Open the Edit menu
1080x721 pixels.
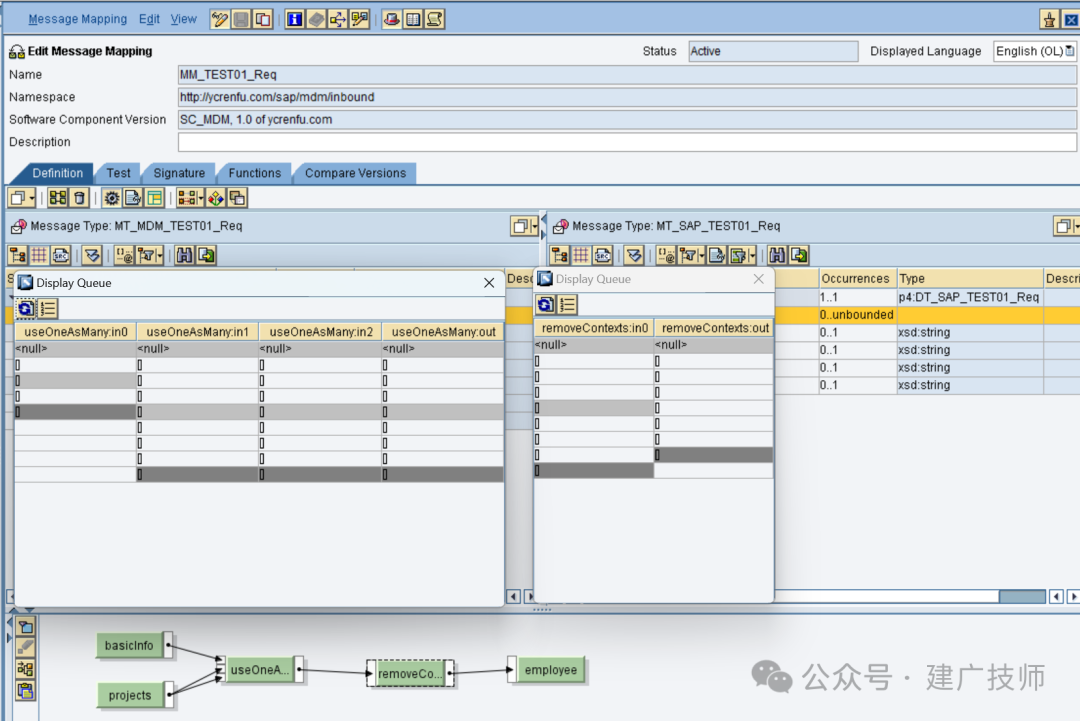149,19
